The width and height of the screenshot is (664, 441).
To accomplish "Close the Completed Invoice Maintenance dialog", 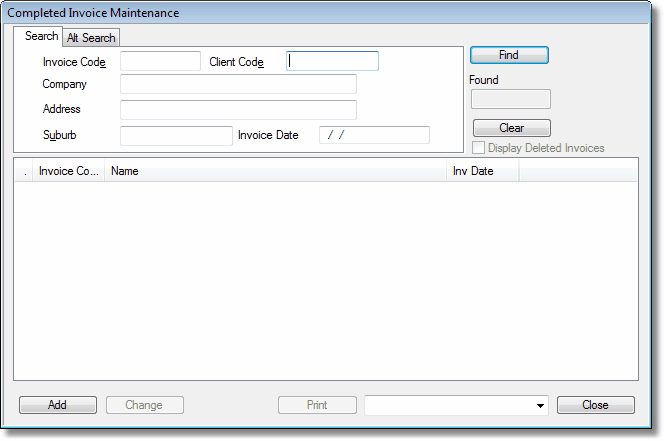I will (595, 405).
